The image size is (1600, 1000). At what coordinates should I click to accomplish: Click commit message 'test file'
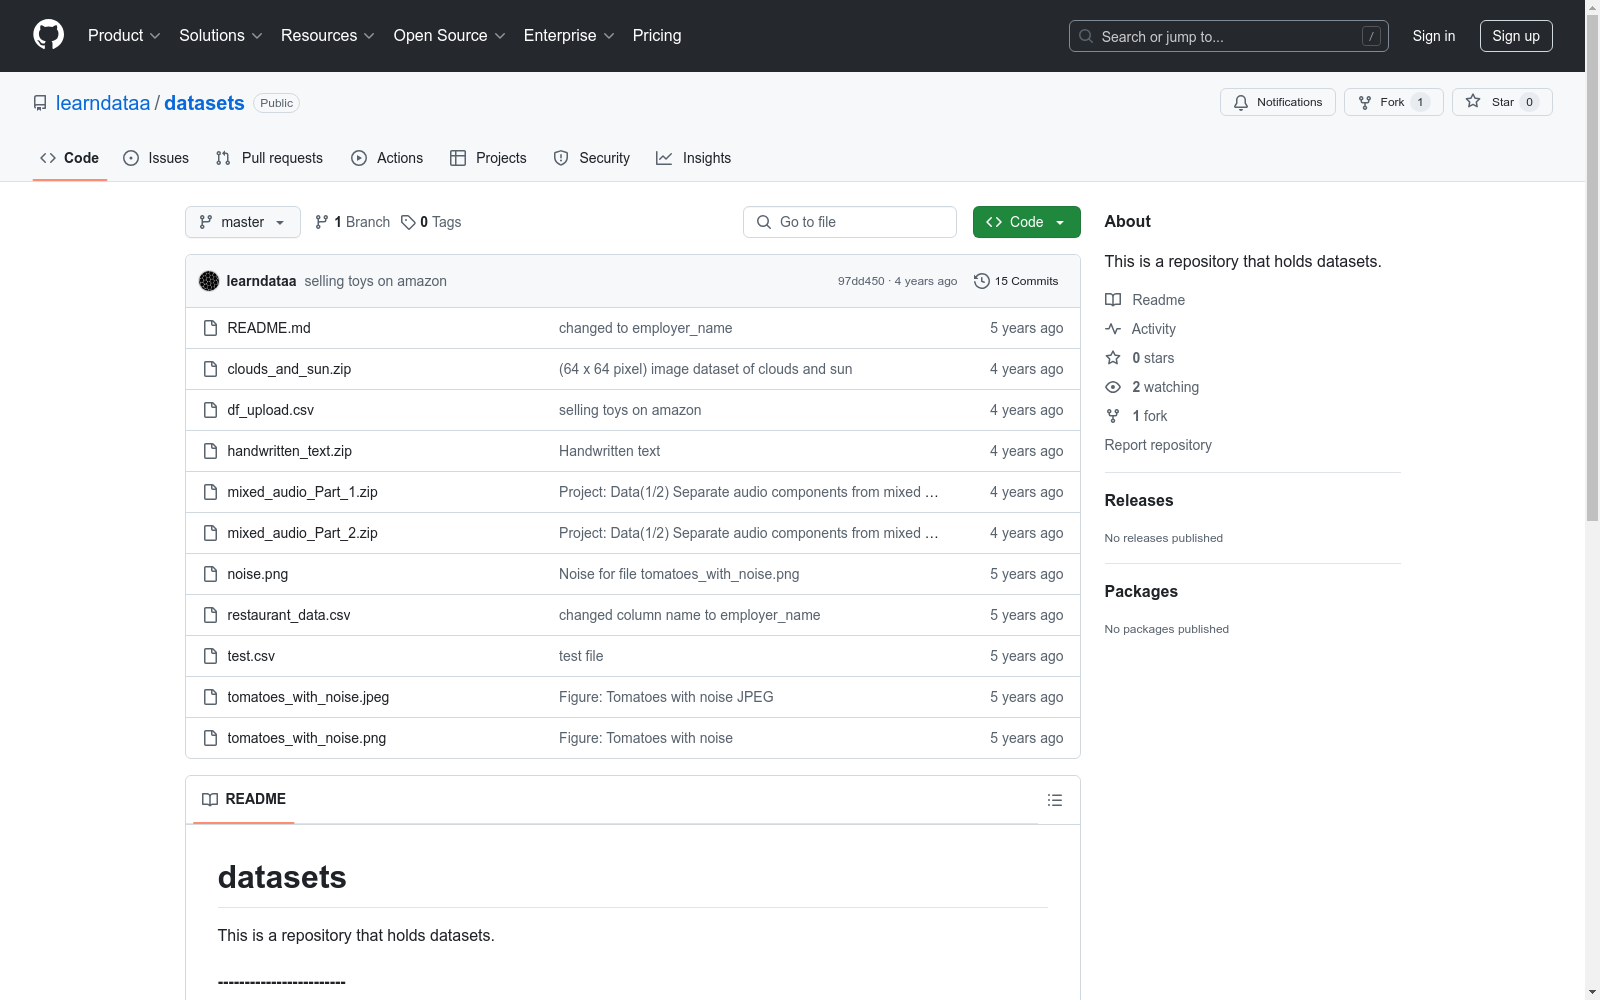[581, 656]
